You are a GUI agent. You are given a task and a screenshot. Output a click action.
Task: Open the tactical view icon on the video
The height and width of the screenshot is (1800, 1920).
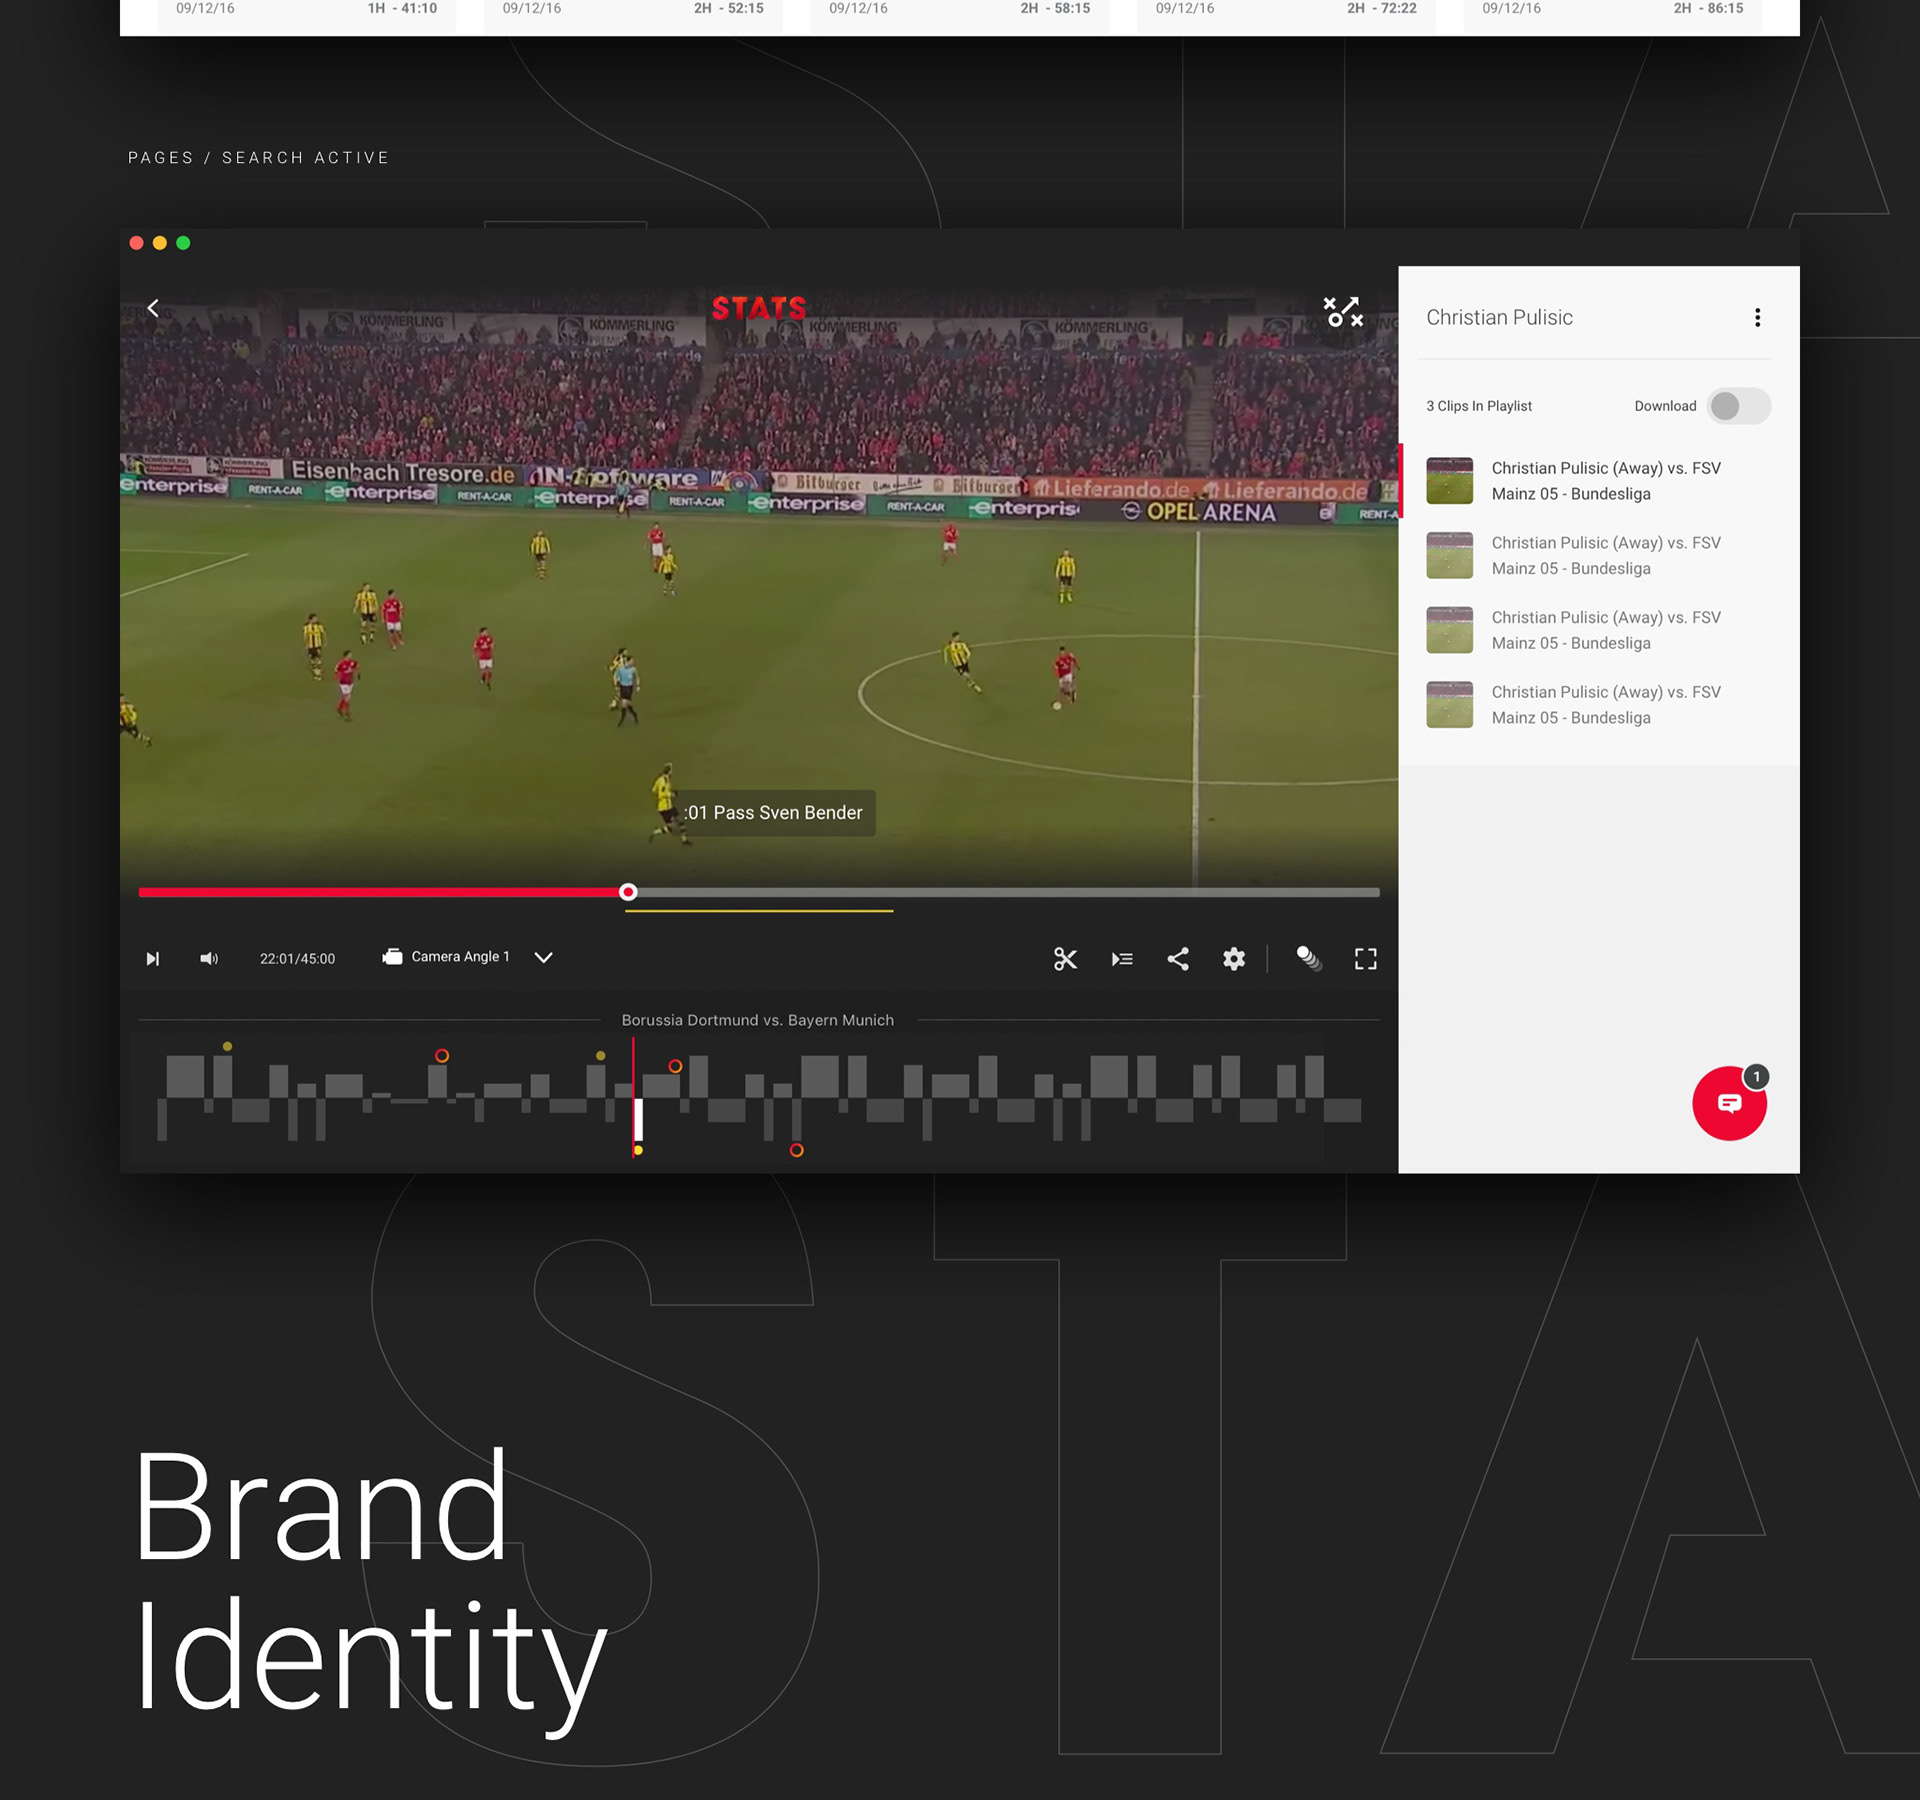1343,312
